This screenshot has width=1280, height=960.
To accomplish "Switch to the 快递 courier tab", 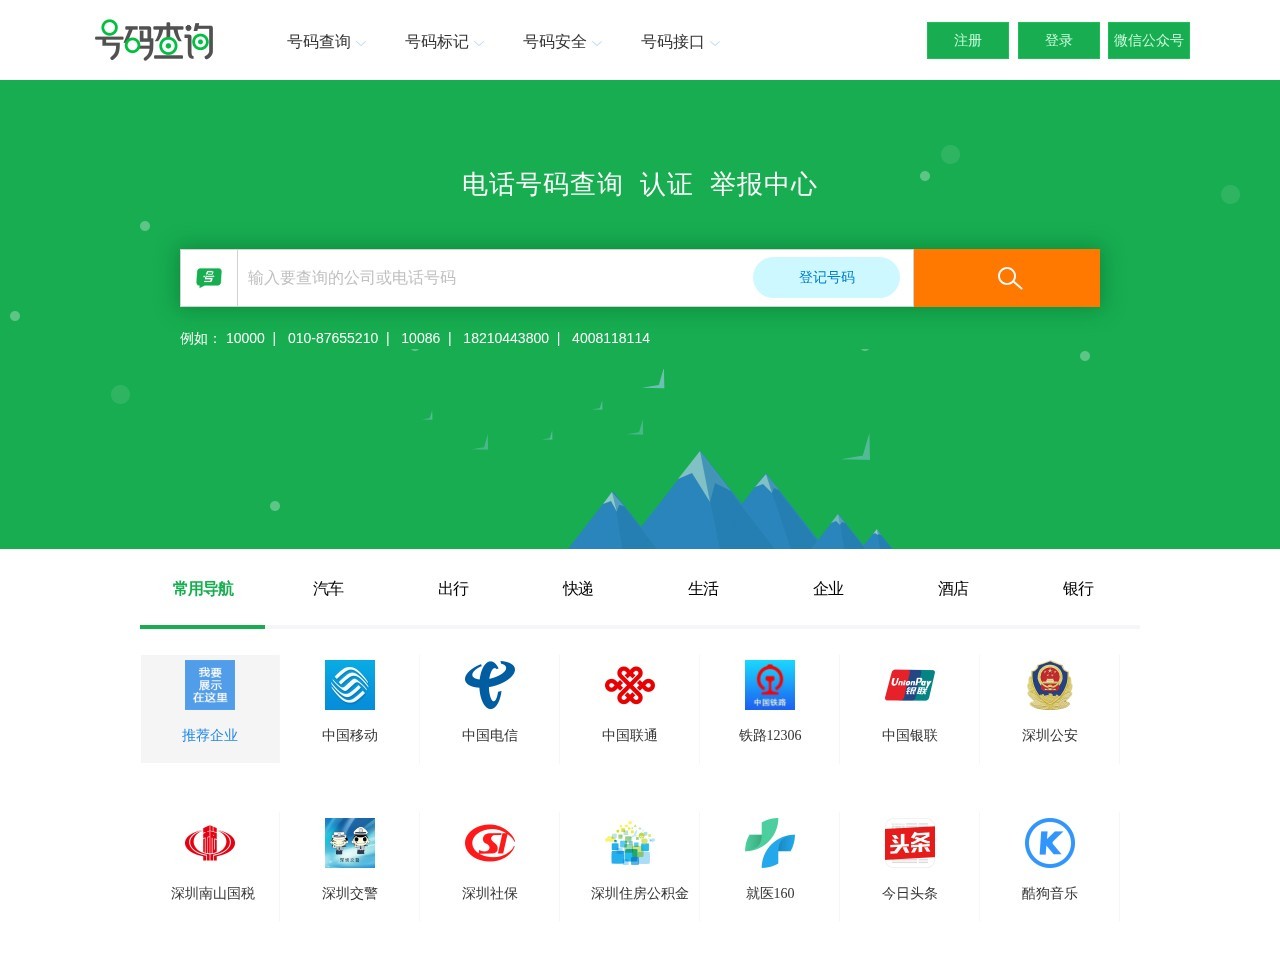I will (x=578, y=589).
